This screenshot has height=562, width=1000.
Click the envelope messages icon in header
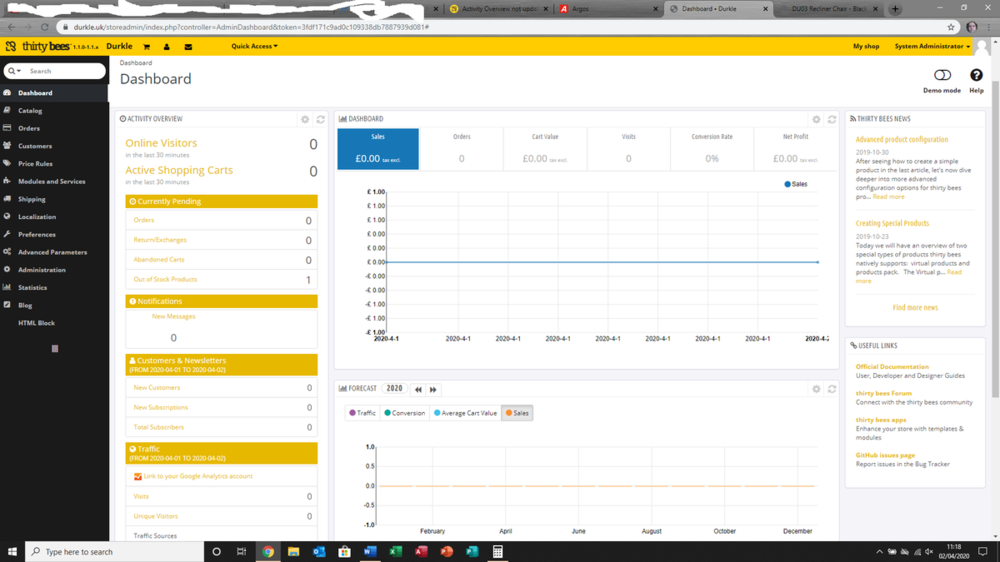pos(188,47)
